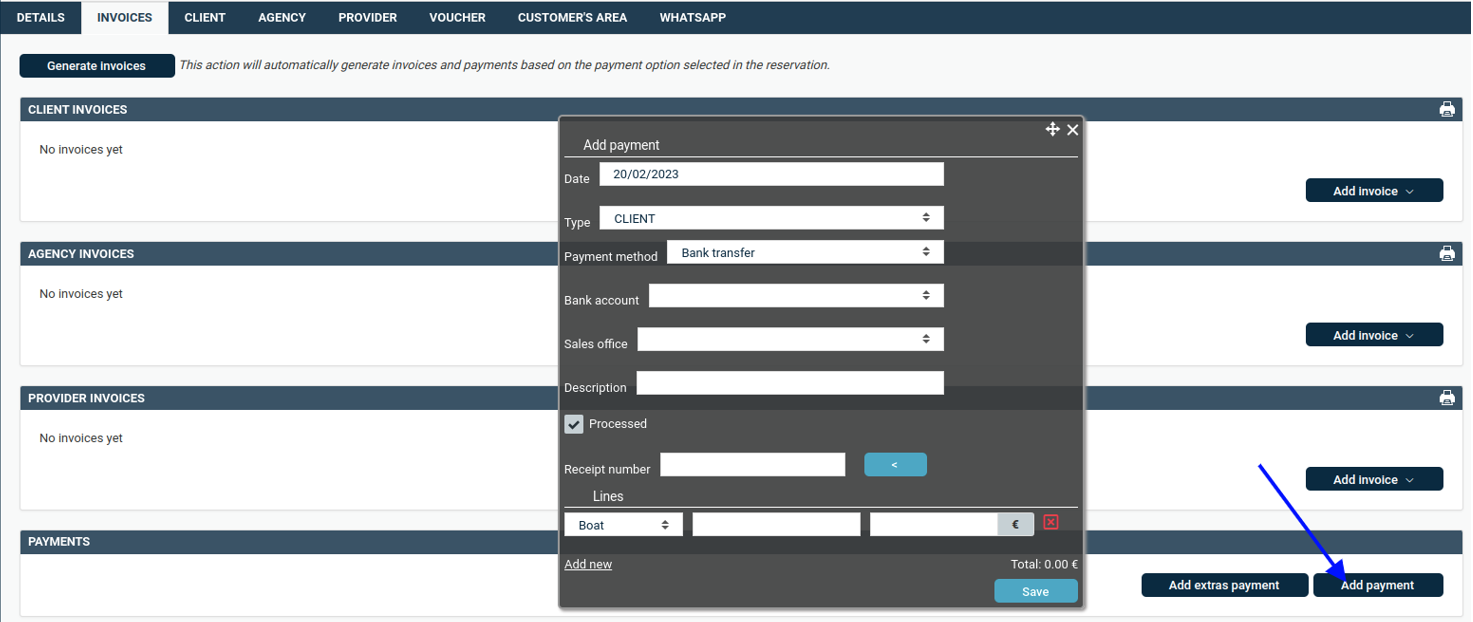Close the Add payment dialog

1072,130
